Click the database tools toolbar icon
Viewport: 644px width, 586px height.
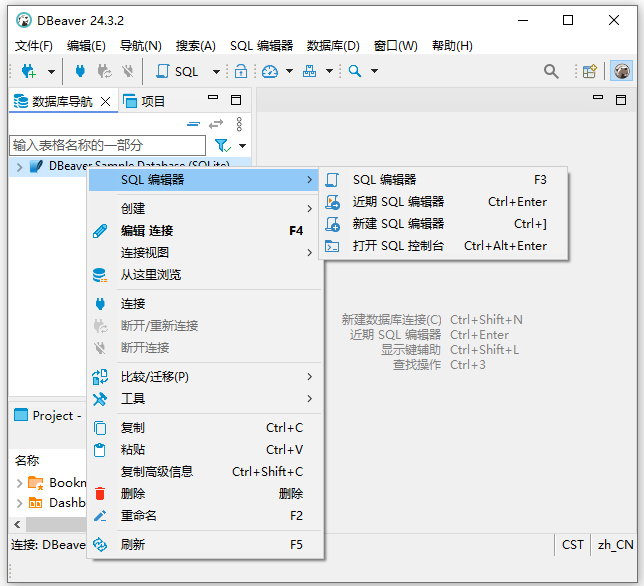309,71
